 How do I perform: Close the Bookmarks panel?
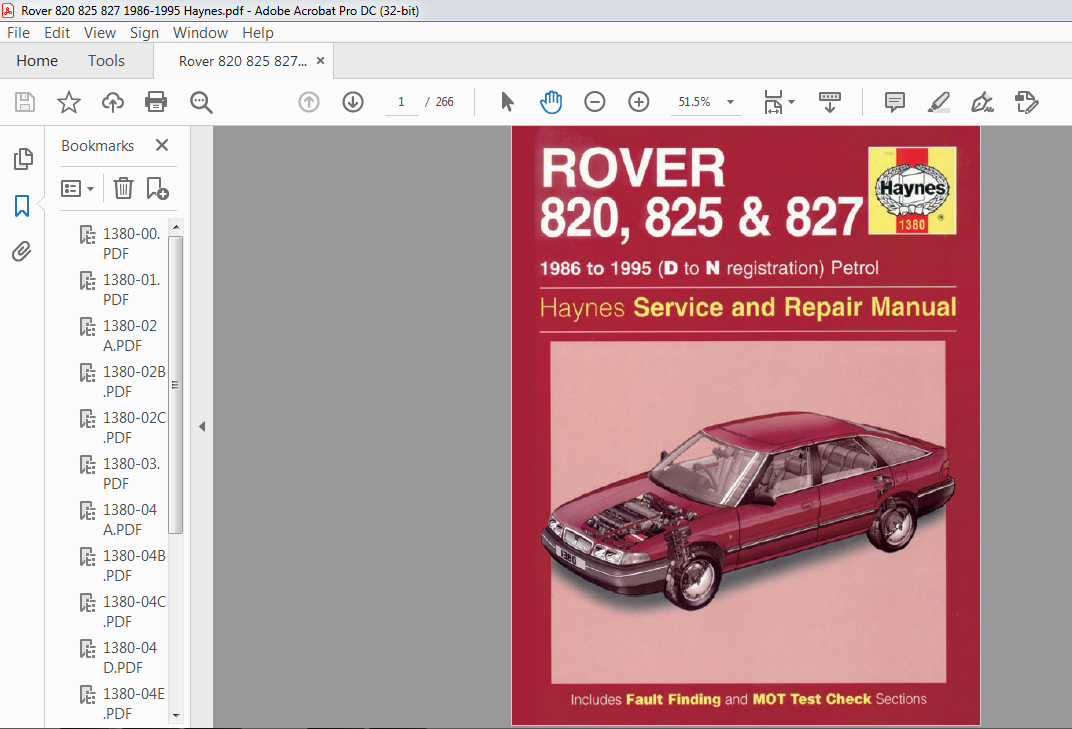pyautogui.click(x=162, y=145)
